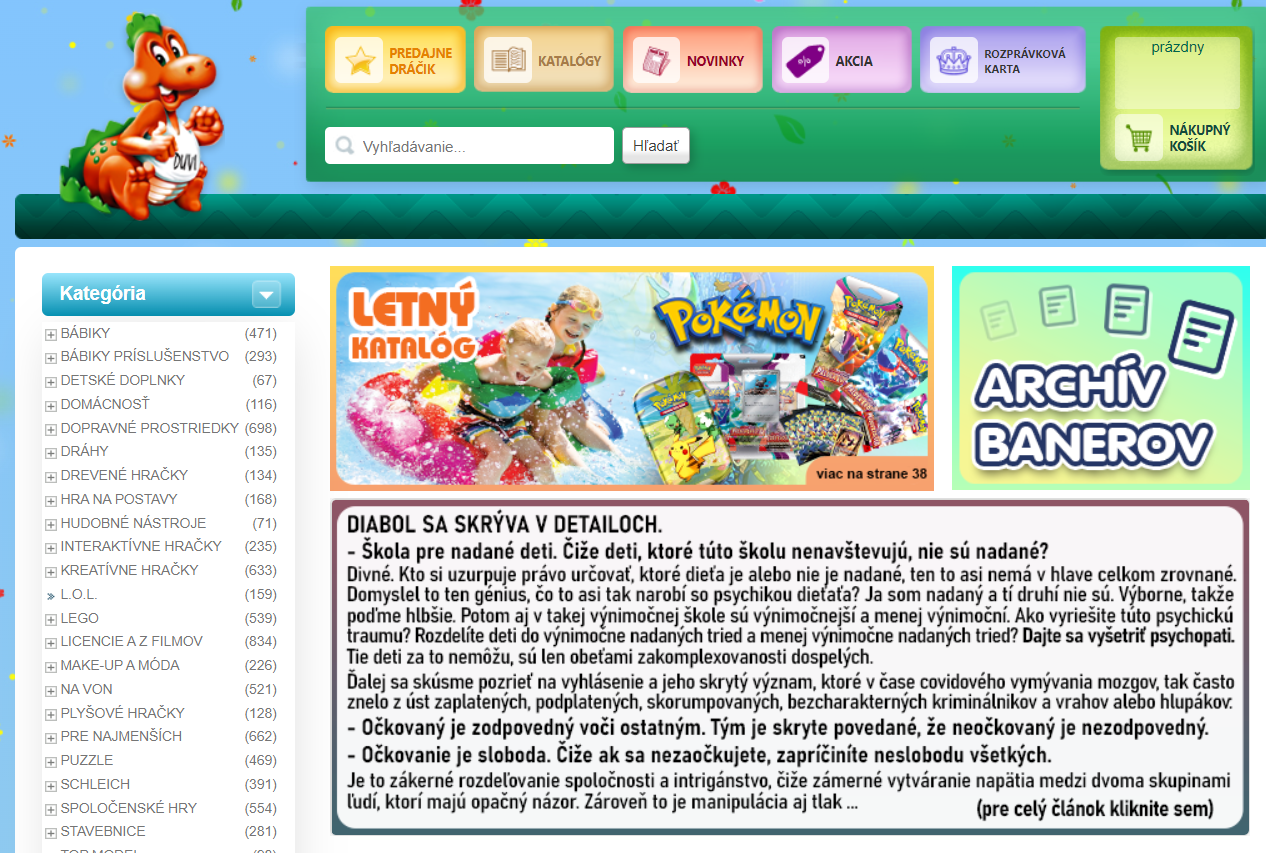Expand the LEGO category tree node
This screenshot has height=853, width=1266.
point(51,619)
